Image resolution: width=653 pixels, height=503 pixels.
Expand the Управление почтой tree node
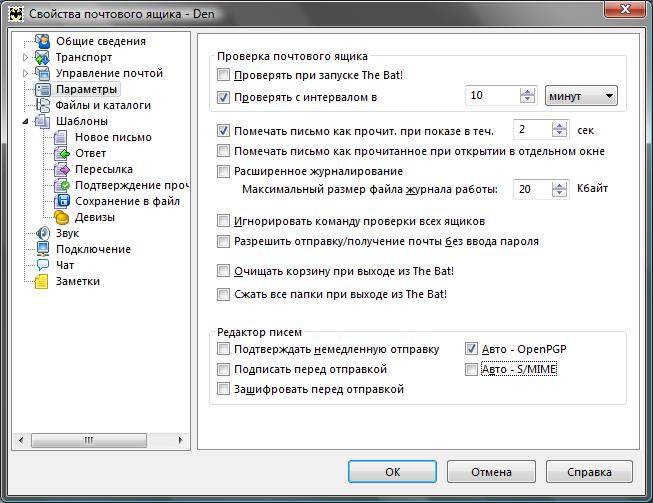click(25, 73)
